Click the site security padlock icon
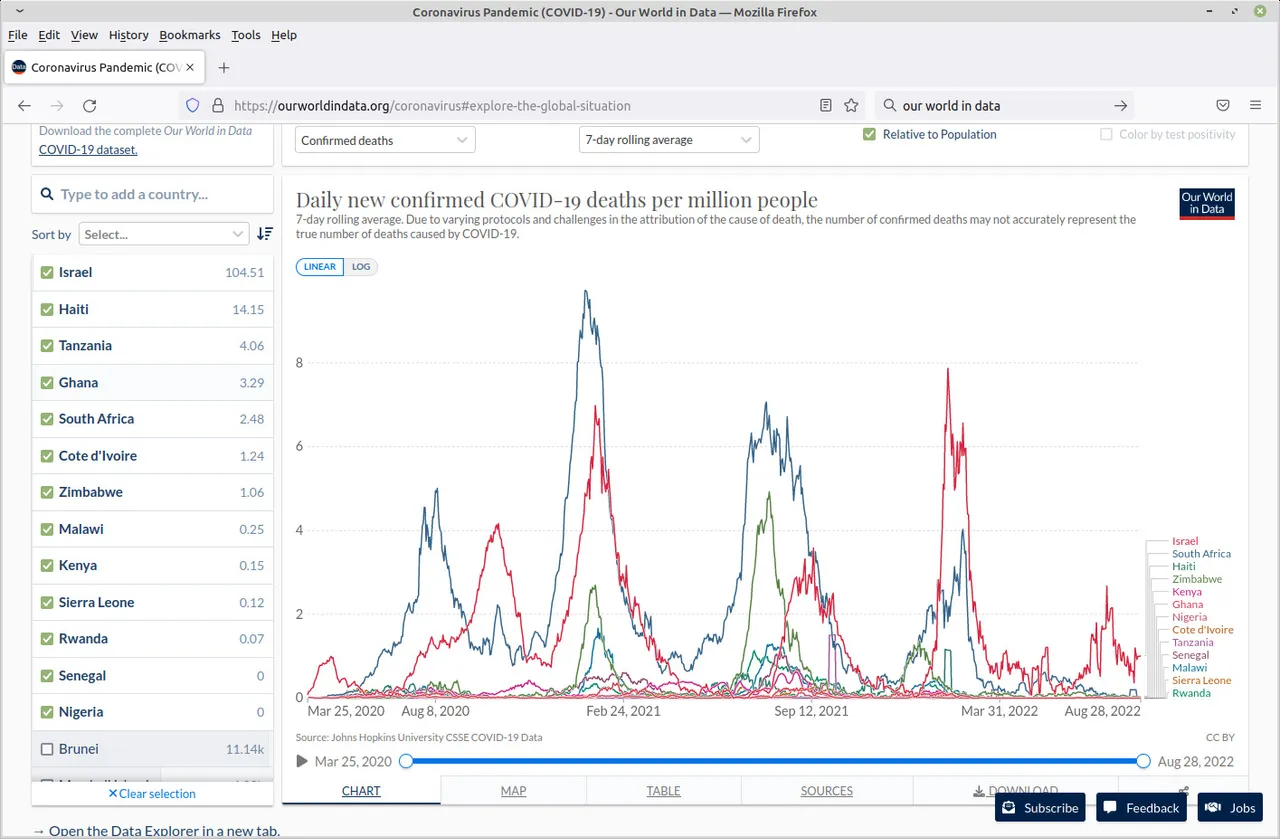This screenshot has width=1280, height=839. [x=217, y=105]
